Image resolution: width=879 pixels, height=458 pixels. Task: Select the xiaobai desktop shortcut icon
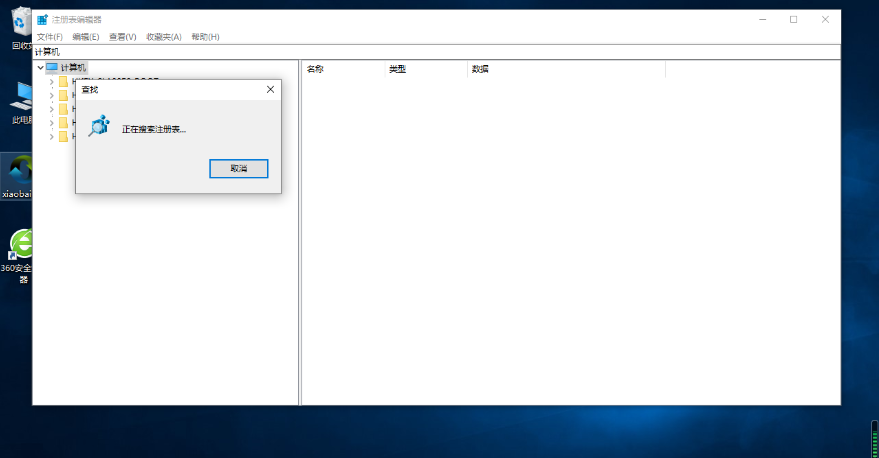(x=18, y=172)
